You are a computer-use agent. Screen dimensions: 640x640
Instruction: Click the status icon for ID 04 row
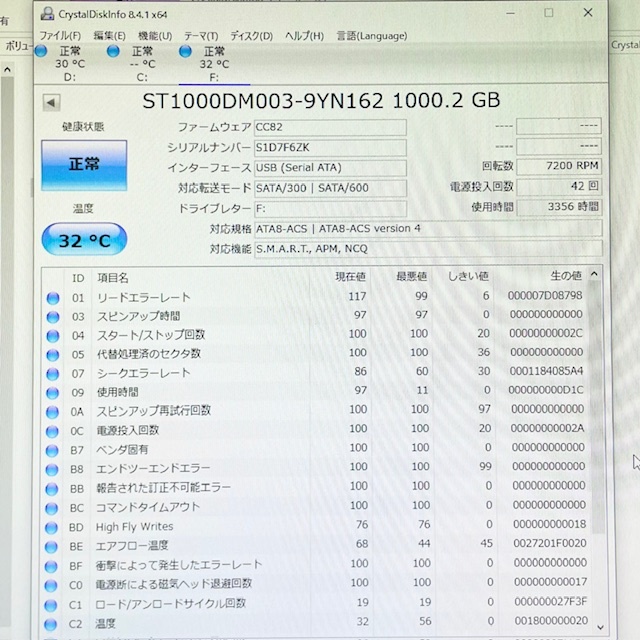click(53, 336)
